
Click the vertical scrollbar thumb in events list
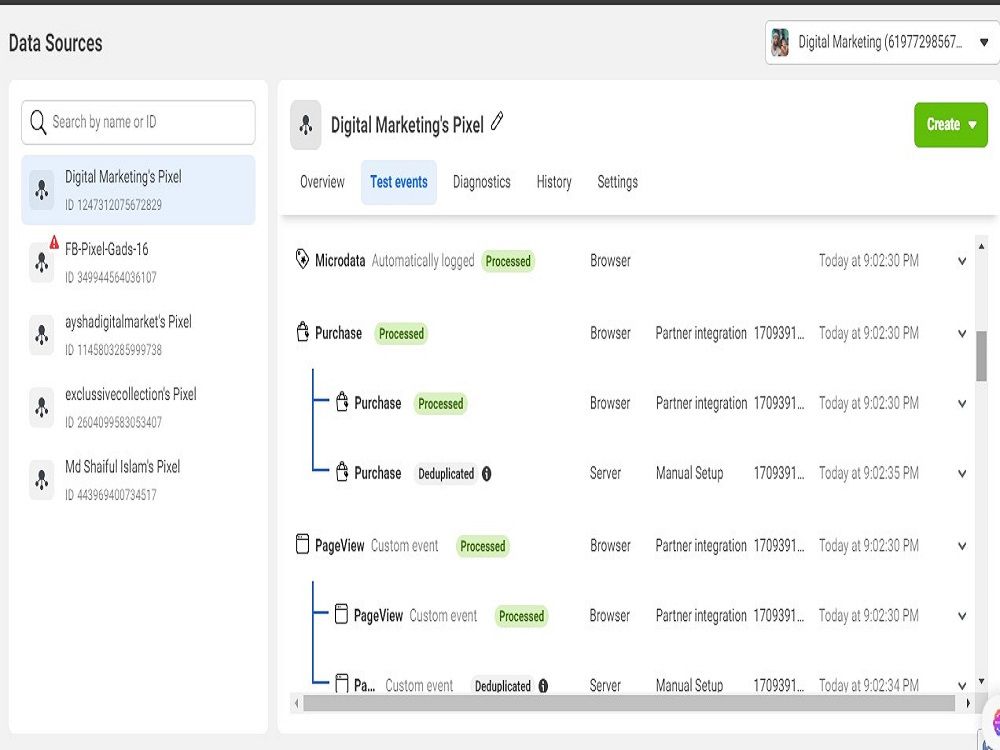981,356
